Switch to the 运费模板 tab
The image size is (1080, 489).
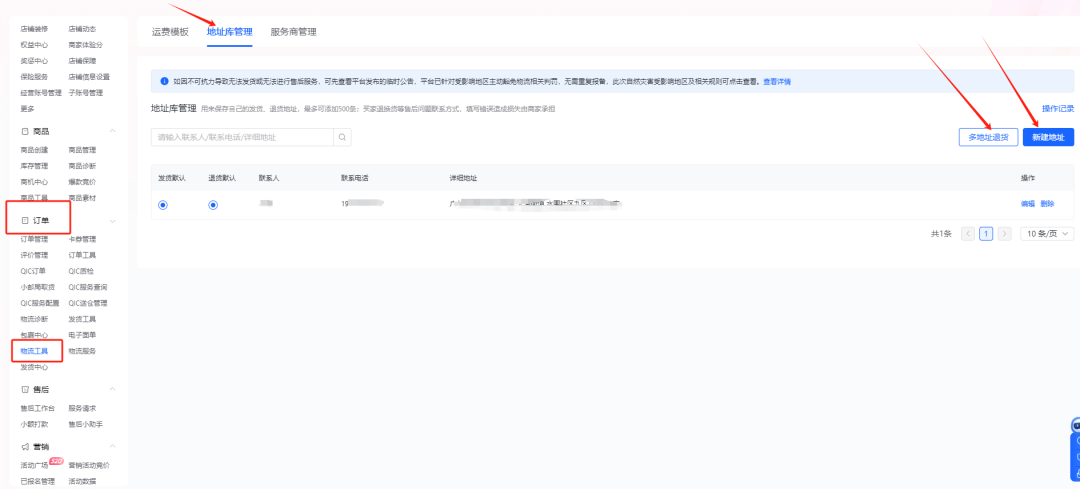(x=170, y=32)
